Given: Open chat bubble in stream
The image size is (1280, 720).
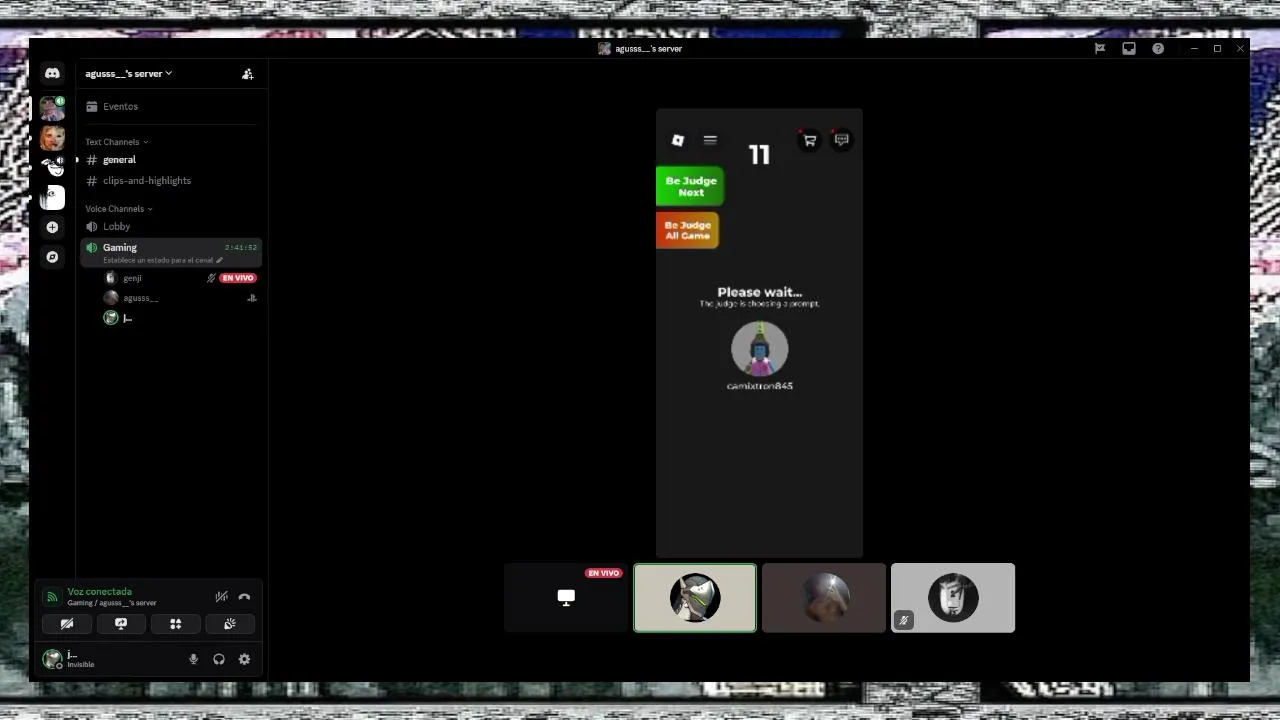Looking at the screenshot, I should point(841,140).
